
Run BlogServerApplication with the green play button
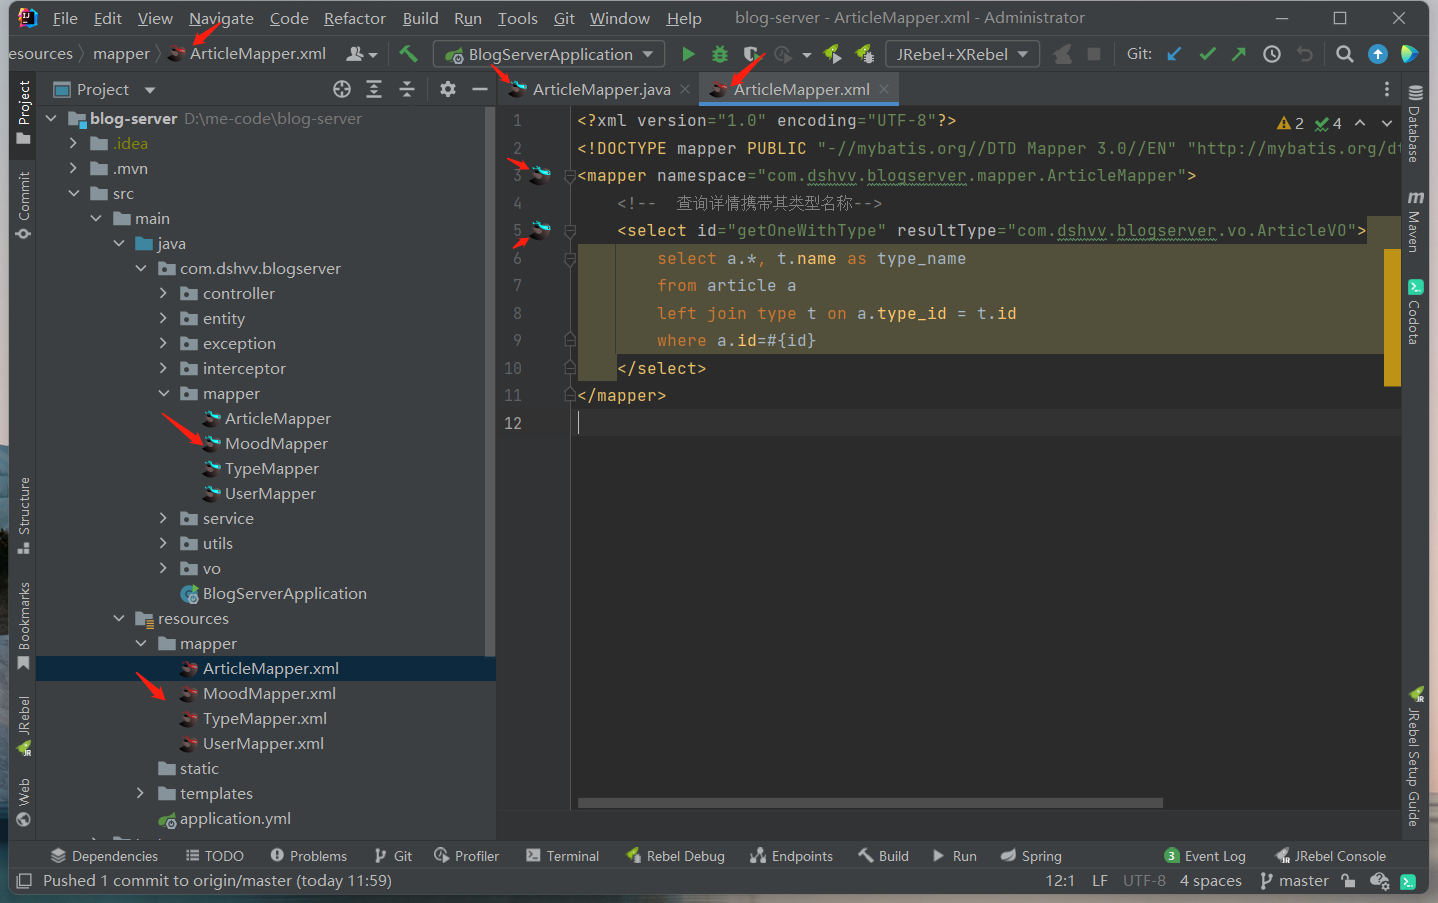coord(688,54)
